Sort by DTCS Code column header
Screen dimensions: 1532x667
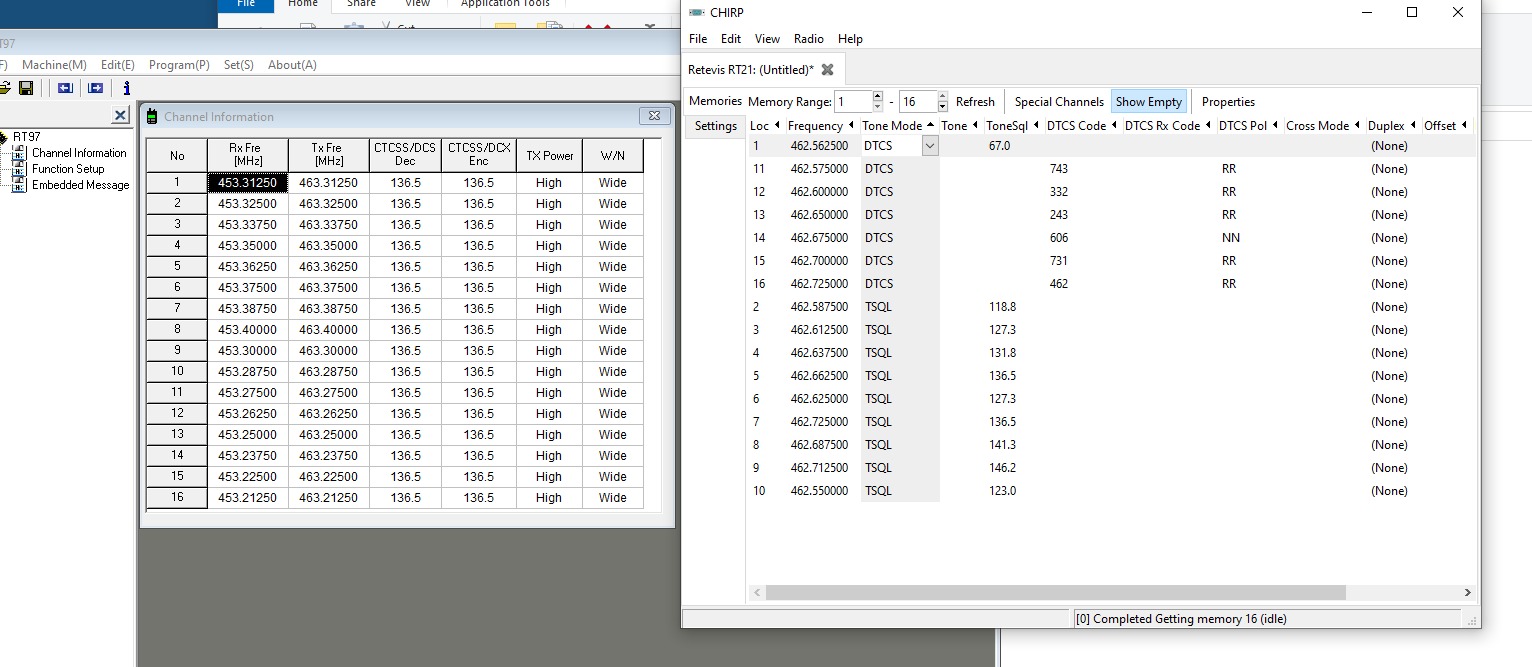tap(1082, 126)
